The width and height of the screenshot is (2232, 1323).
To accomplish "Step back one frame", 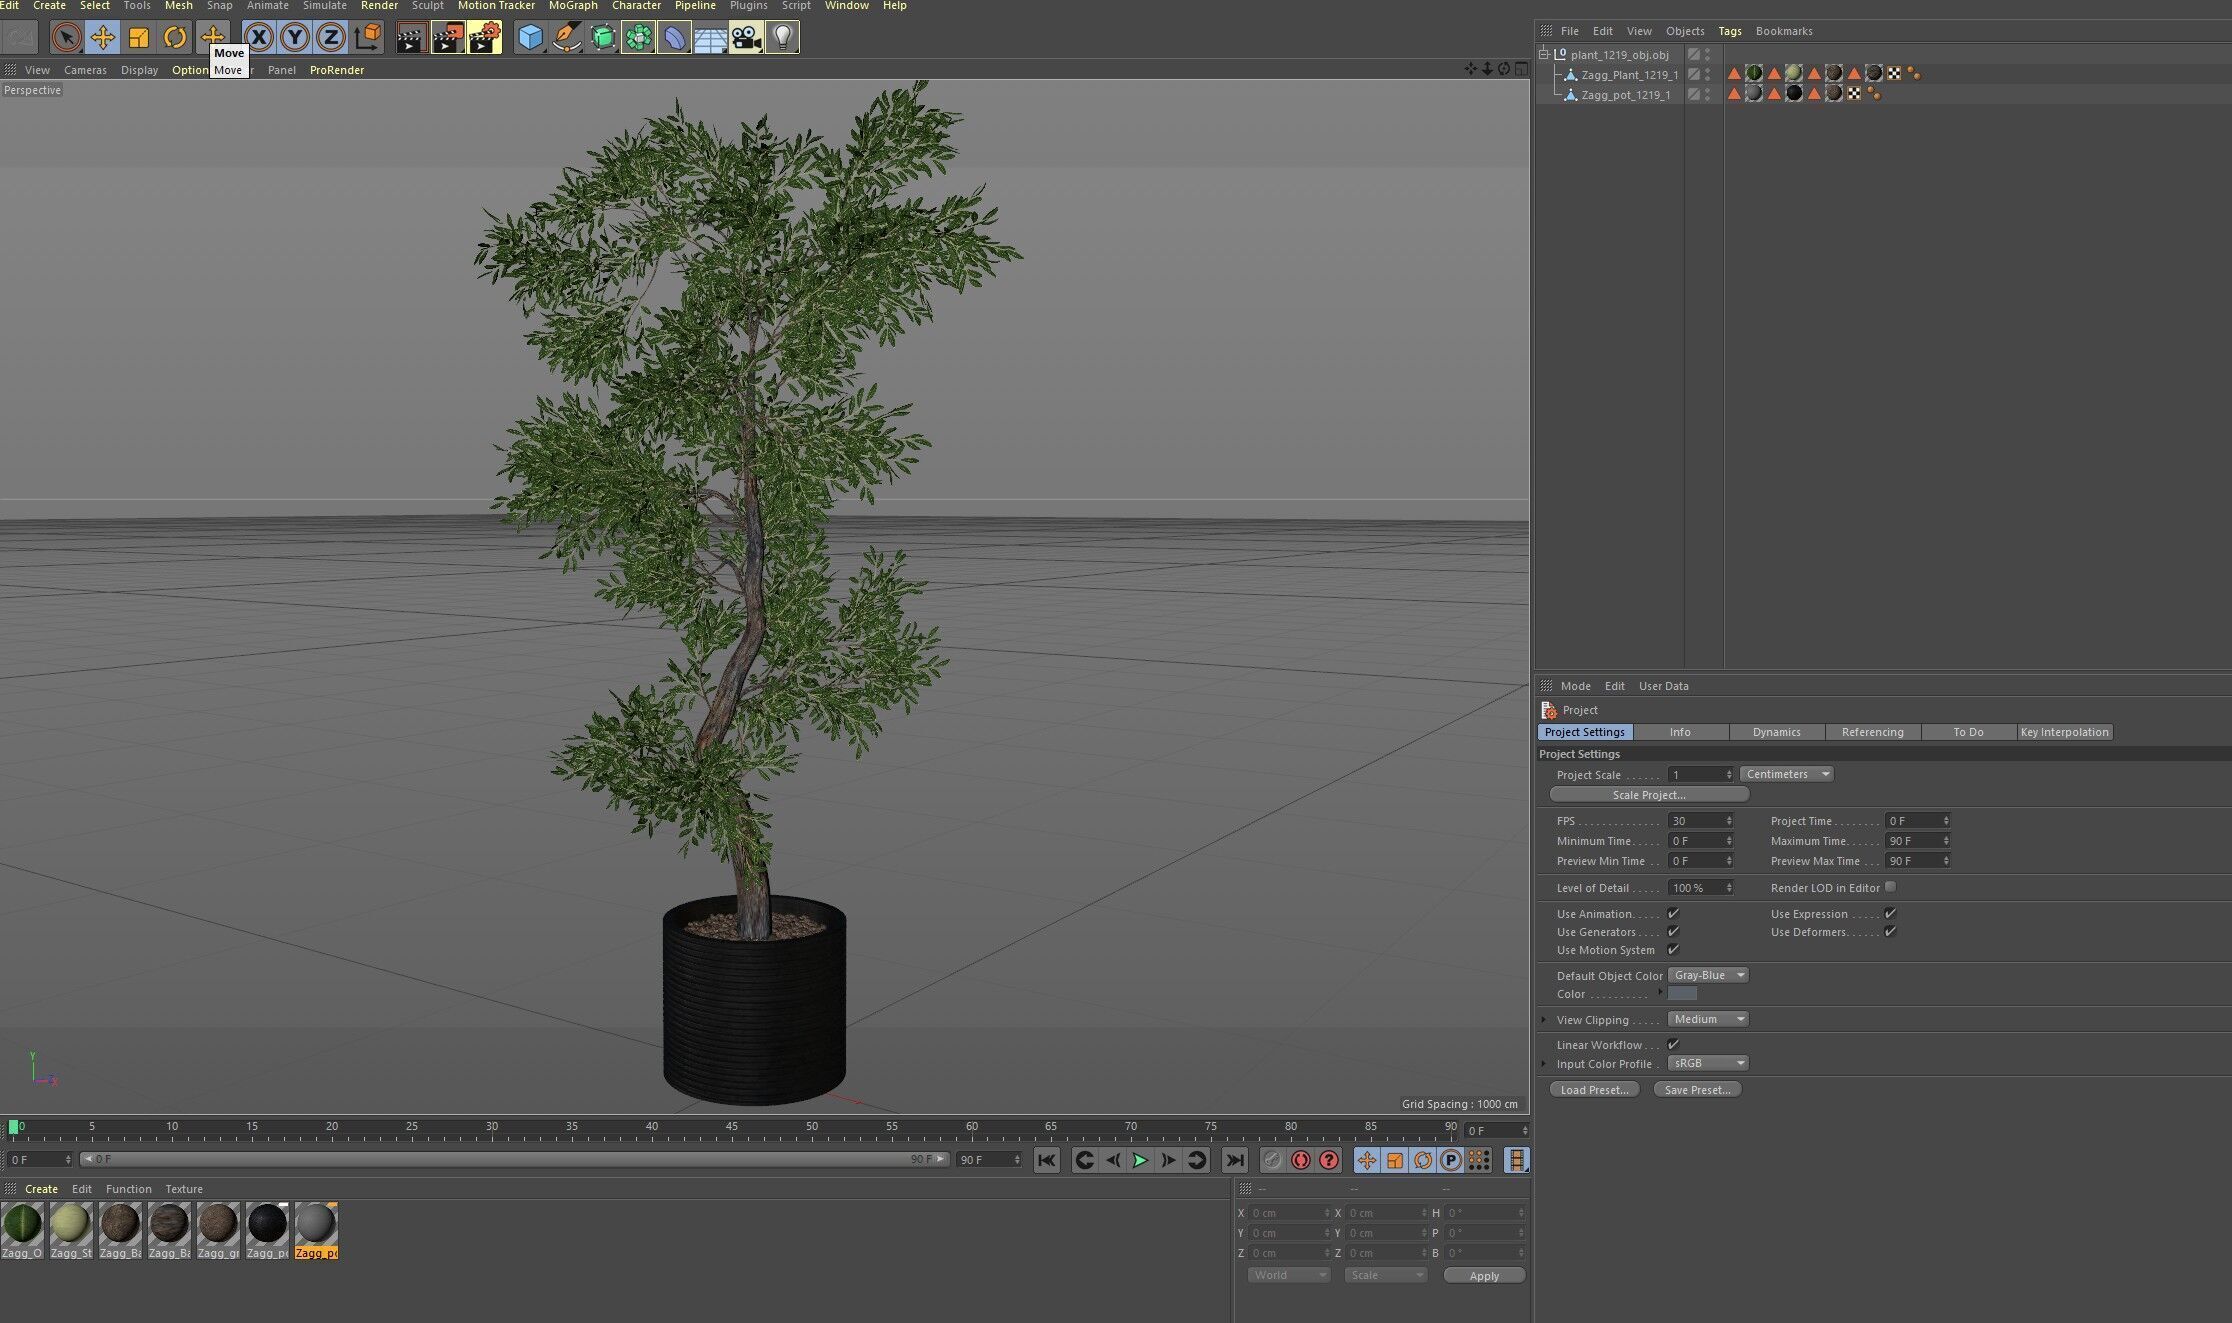I will coord(1113,1160).
